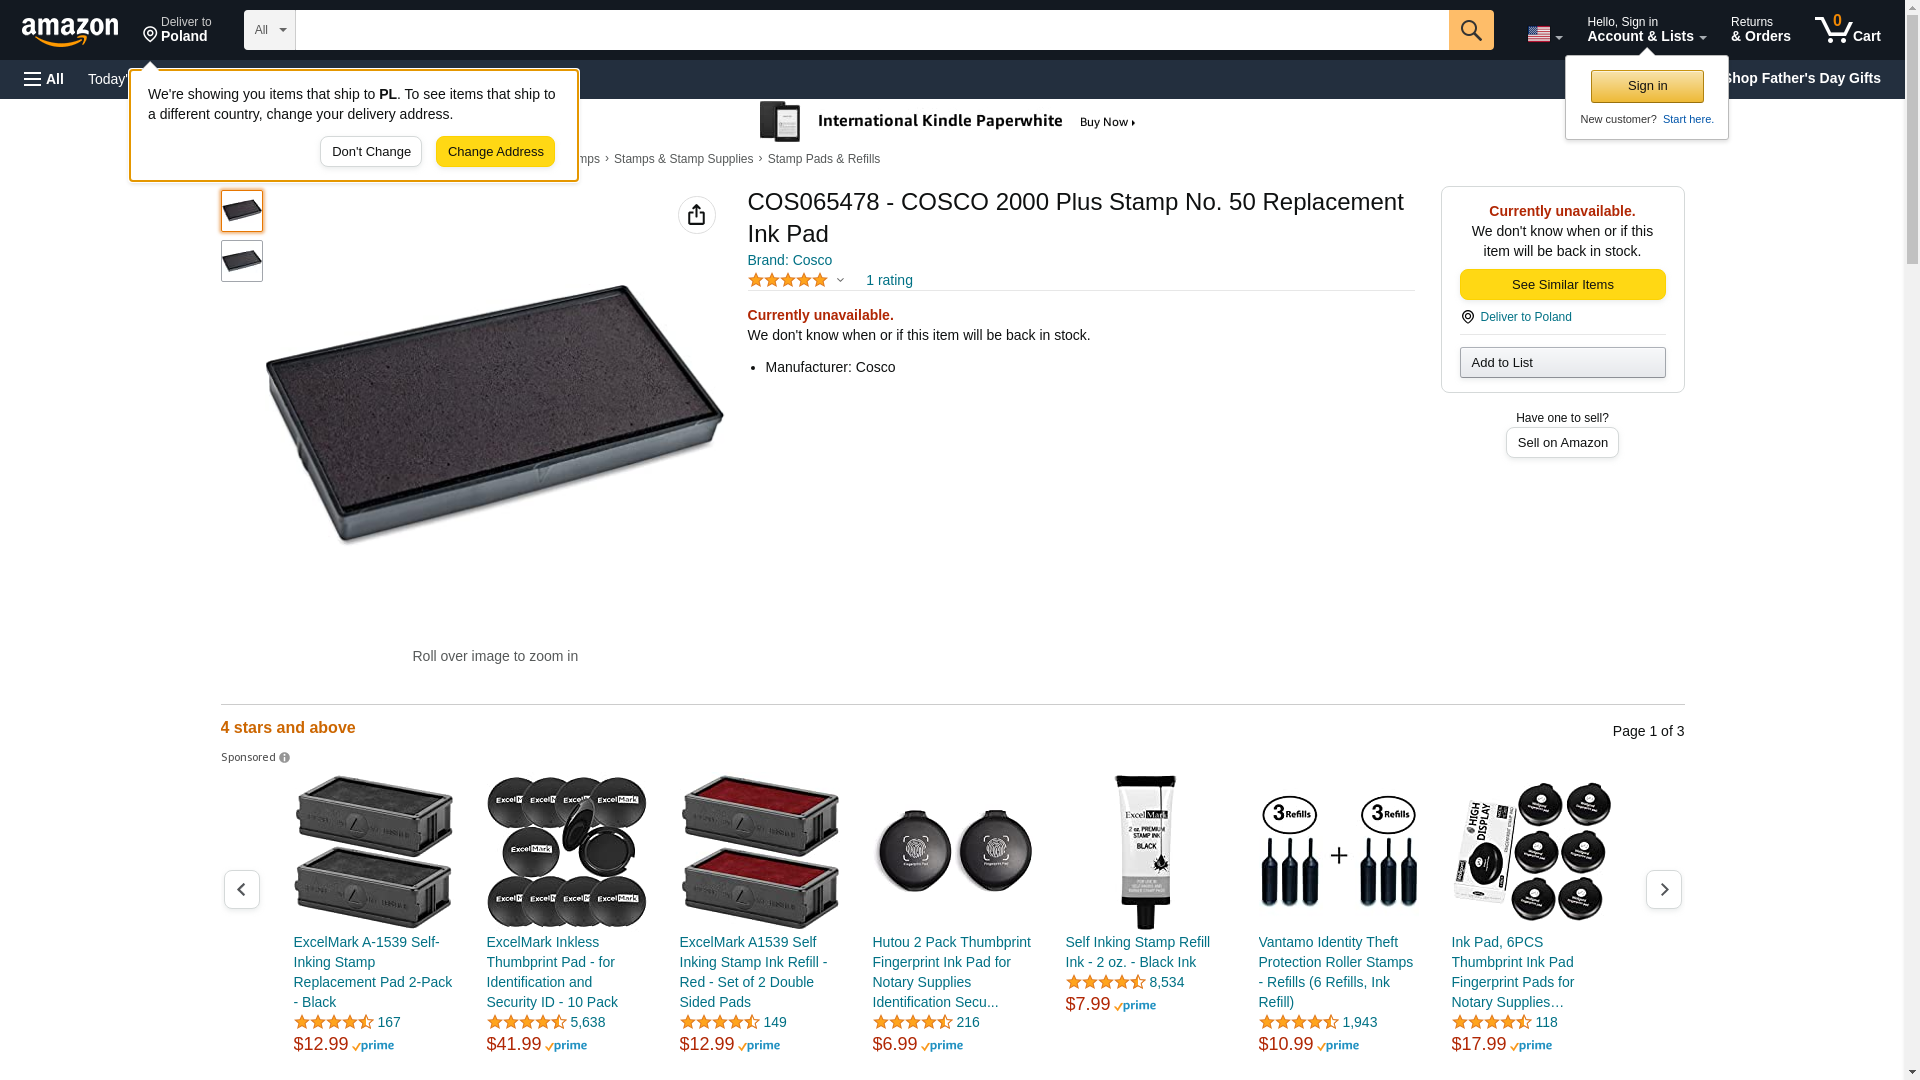Go to next carousel page
The image size is (1920, 1080).
coord(1663,889)
